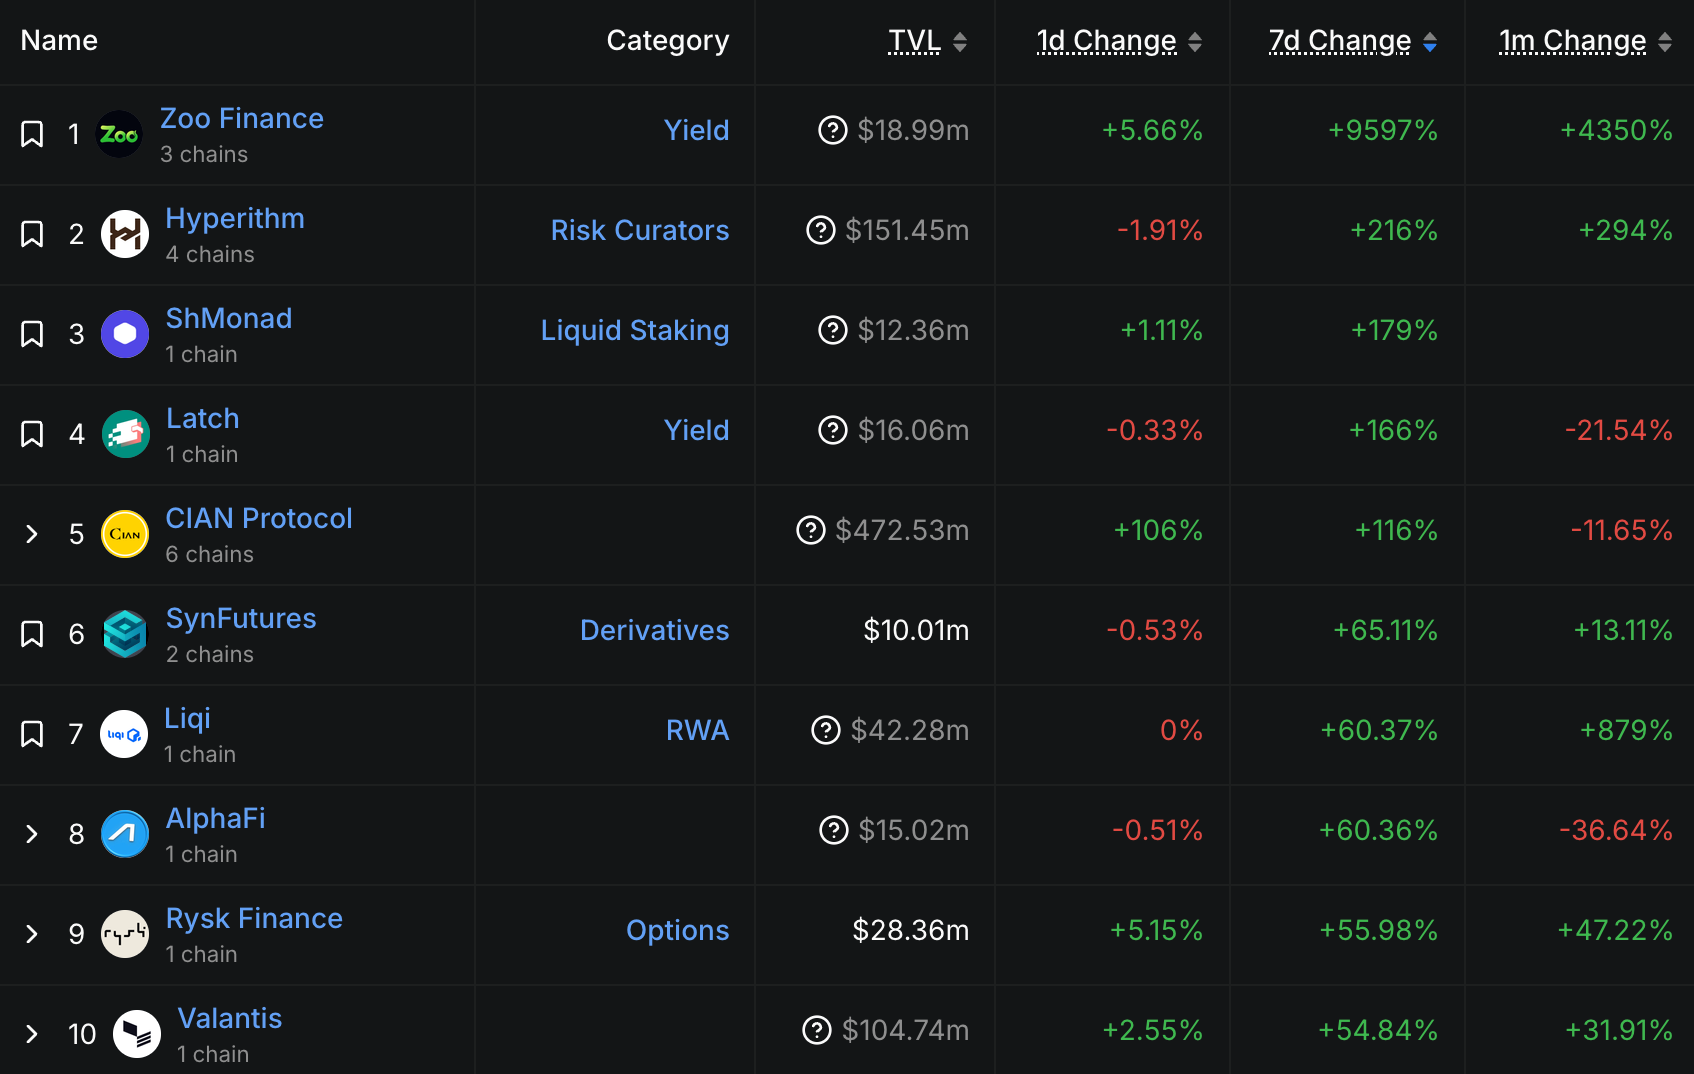Select the -21.54% 1m change value
This screenshot has height=1074, width=1694.
pyautogui.click(x=1619, y=430)
